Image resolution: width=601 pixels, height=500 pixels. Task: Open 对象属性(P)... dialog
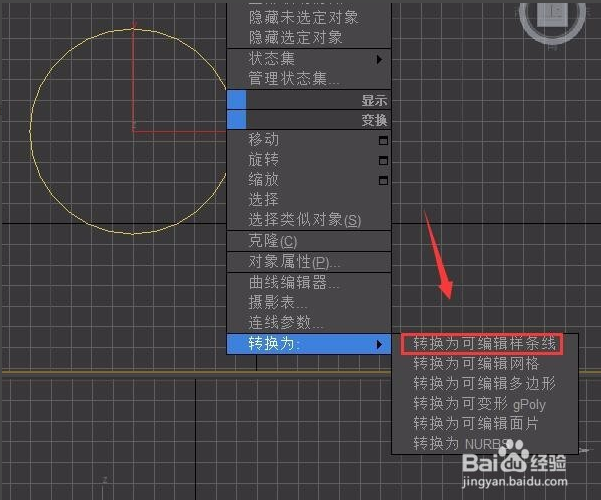tap(309, 262)
